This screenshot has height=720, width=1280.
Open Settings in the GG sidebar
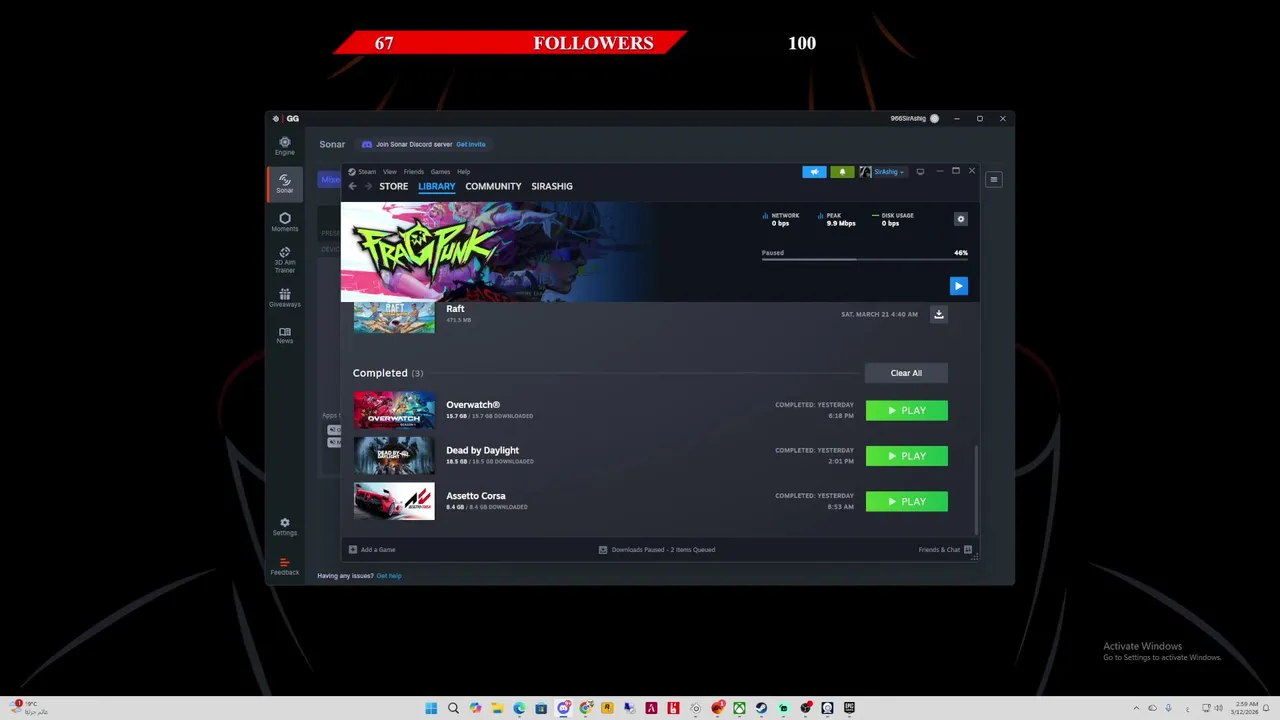pos(285,527)
